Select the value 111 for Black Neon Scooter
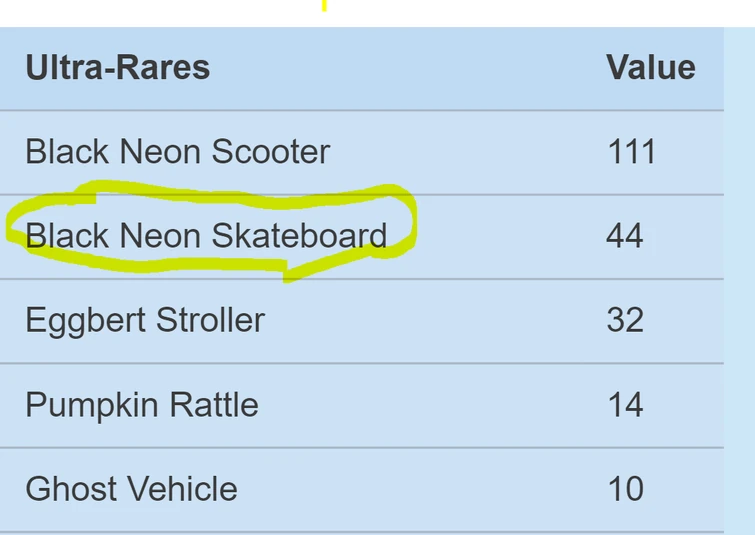This screenshot has height=535, width=755. (631, 152)
